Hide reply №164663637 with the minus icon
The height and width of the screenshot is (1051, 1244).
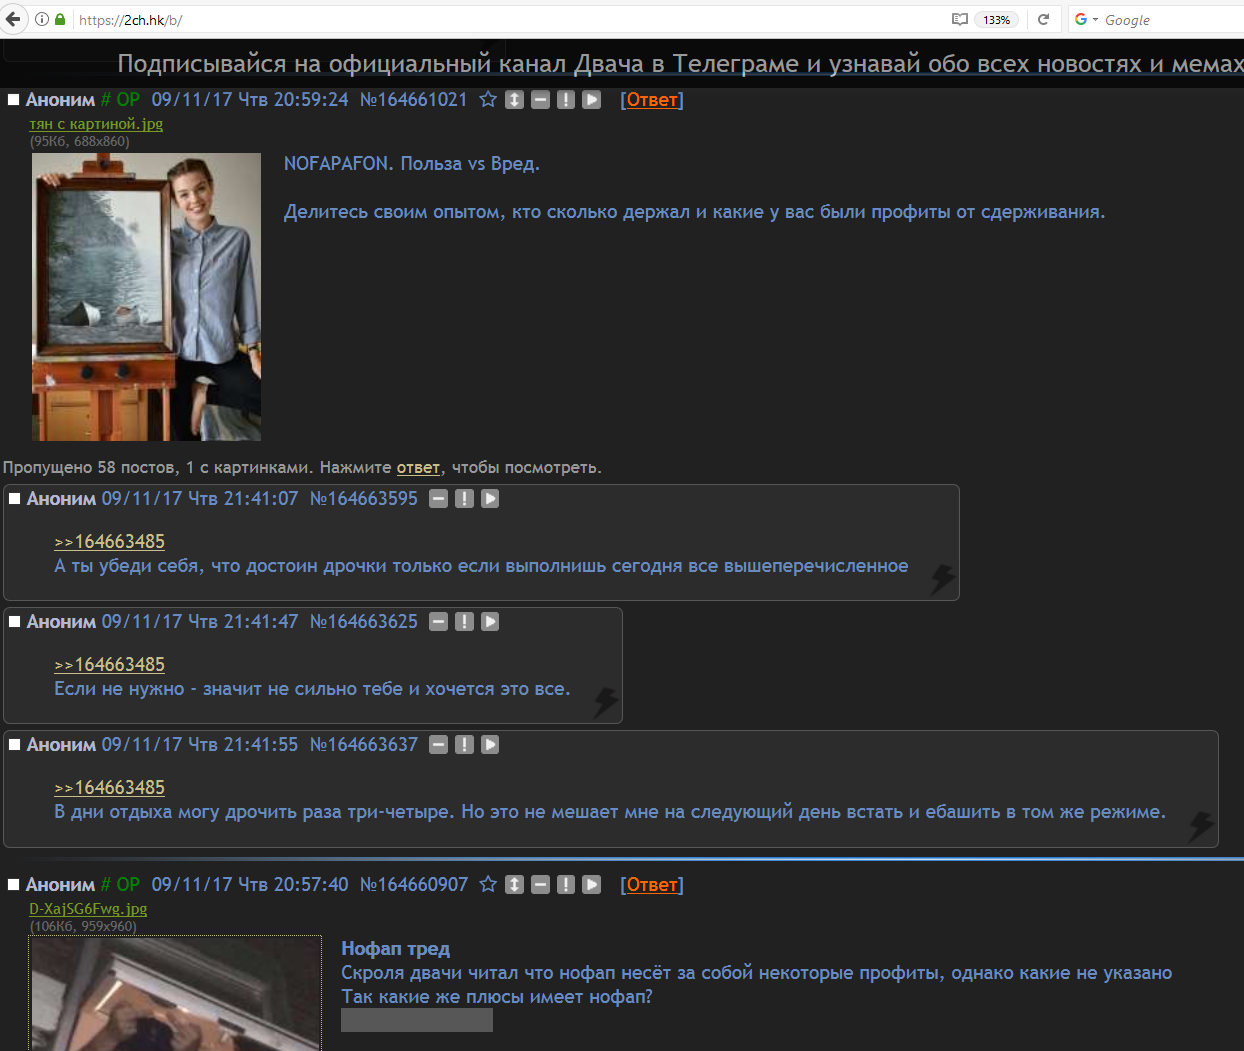click(438, 744)
